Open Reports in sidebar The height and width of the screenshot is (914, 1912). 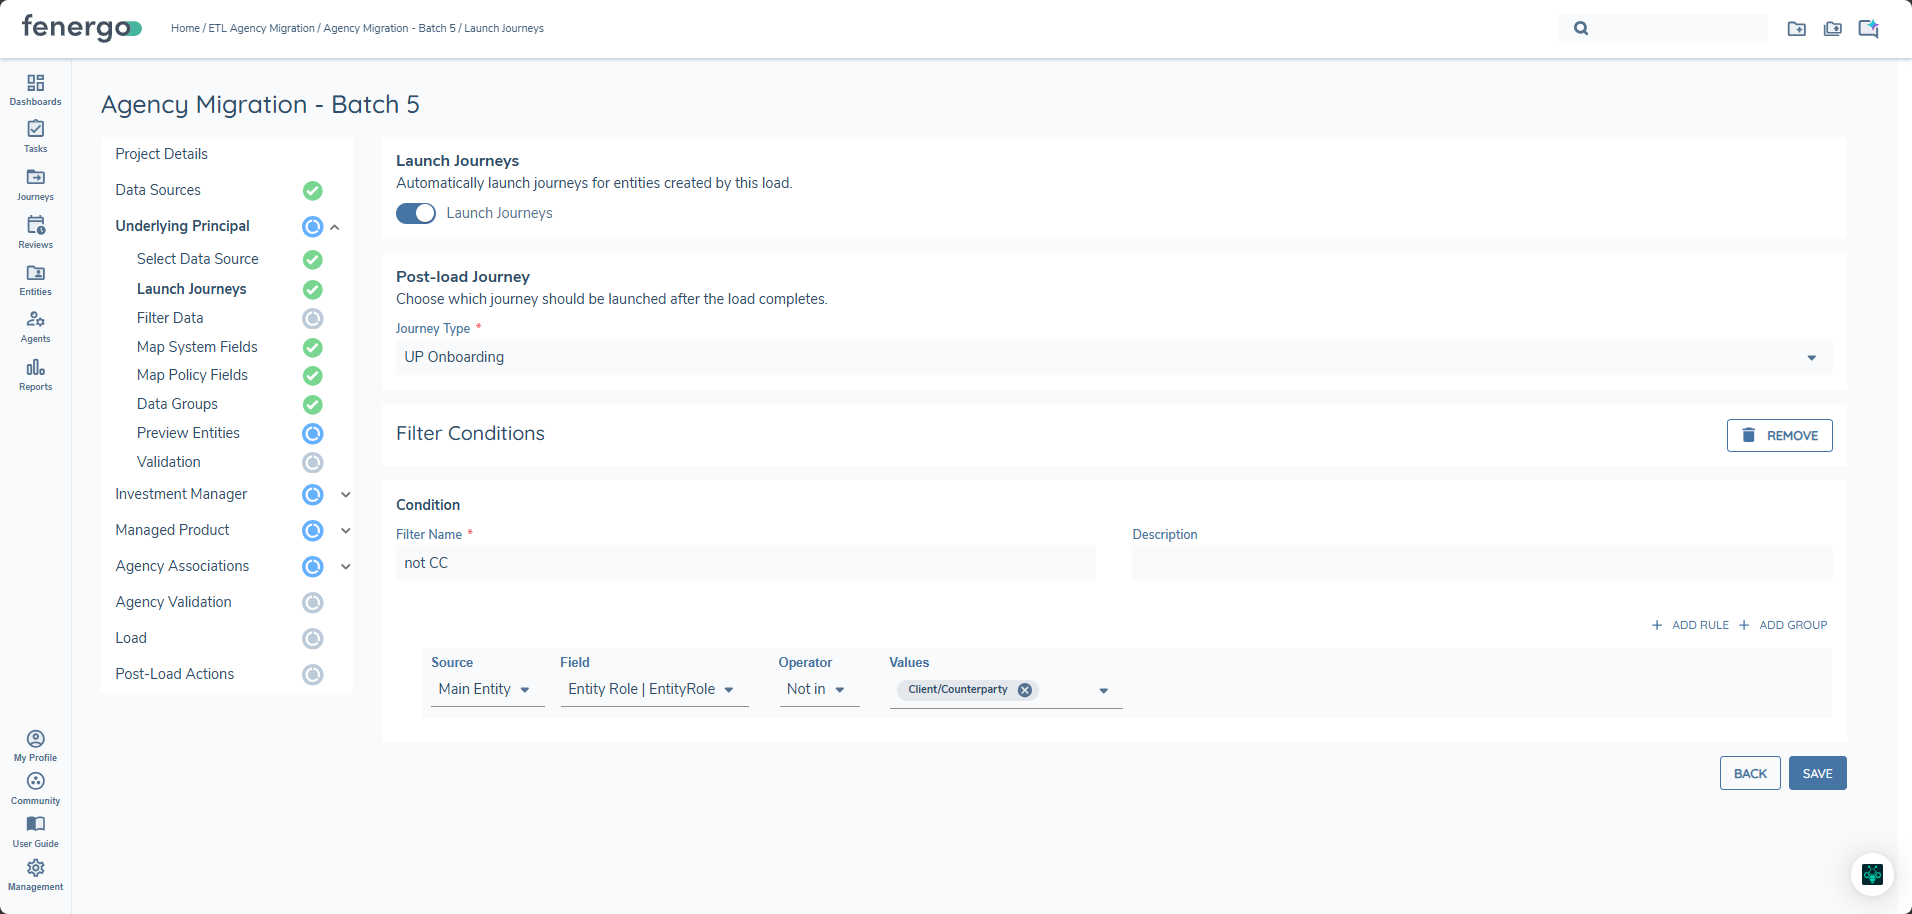point(35,374)
